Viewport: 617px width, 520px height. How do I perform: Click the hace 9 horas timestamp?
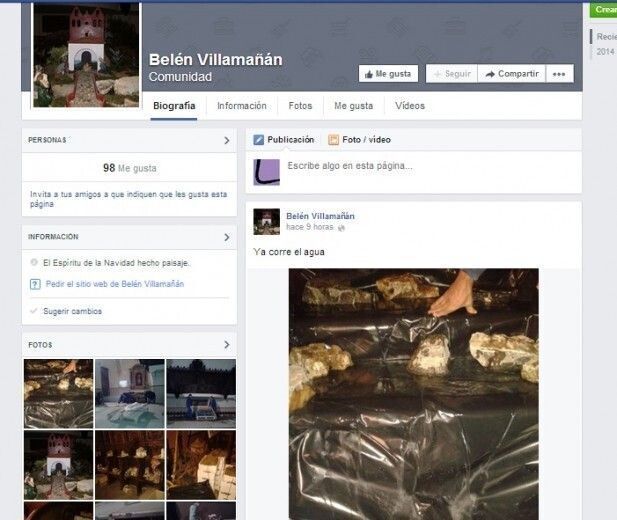310,227
